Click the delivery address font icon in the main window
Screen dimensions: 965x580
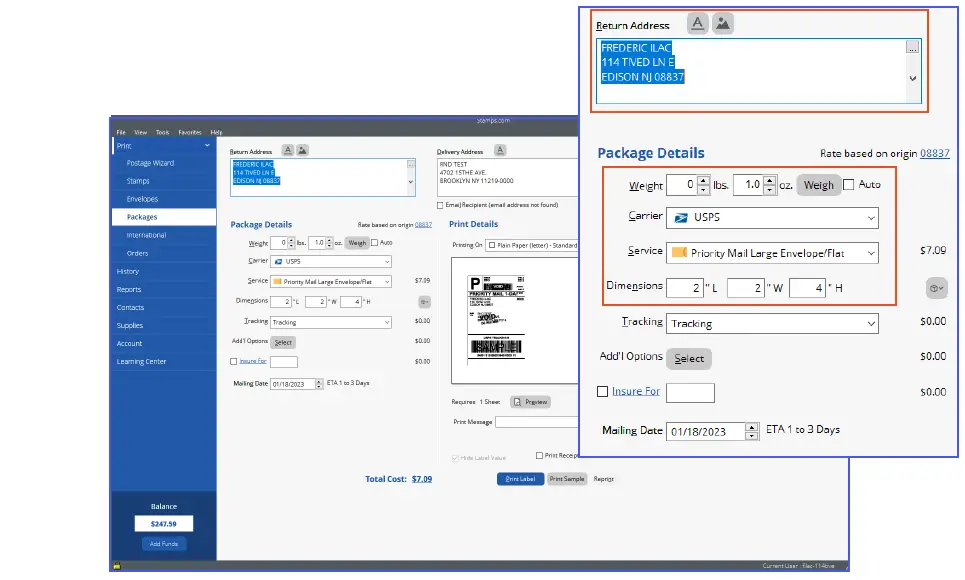coord(500,150)
